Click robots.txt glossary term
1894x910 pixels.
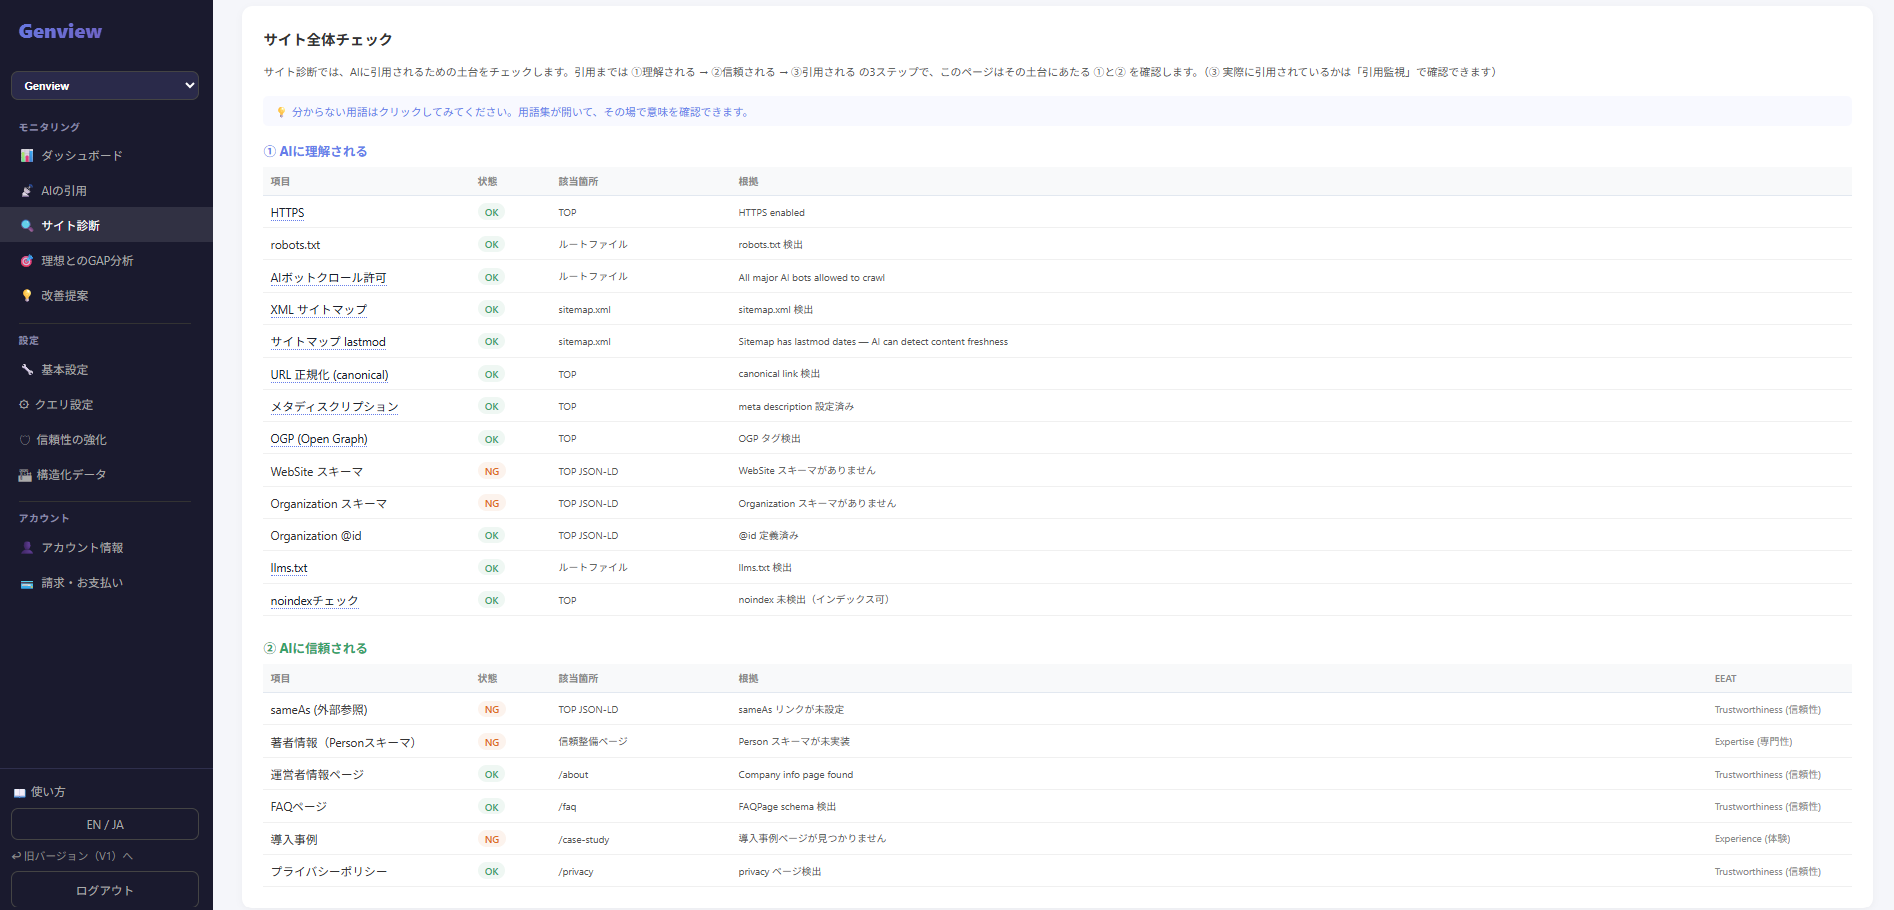tap(295, 245)
